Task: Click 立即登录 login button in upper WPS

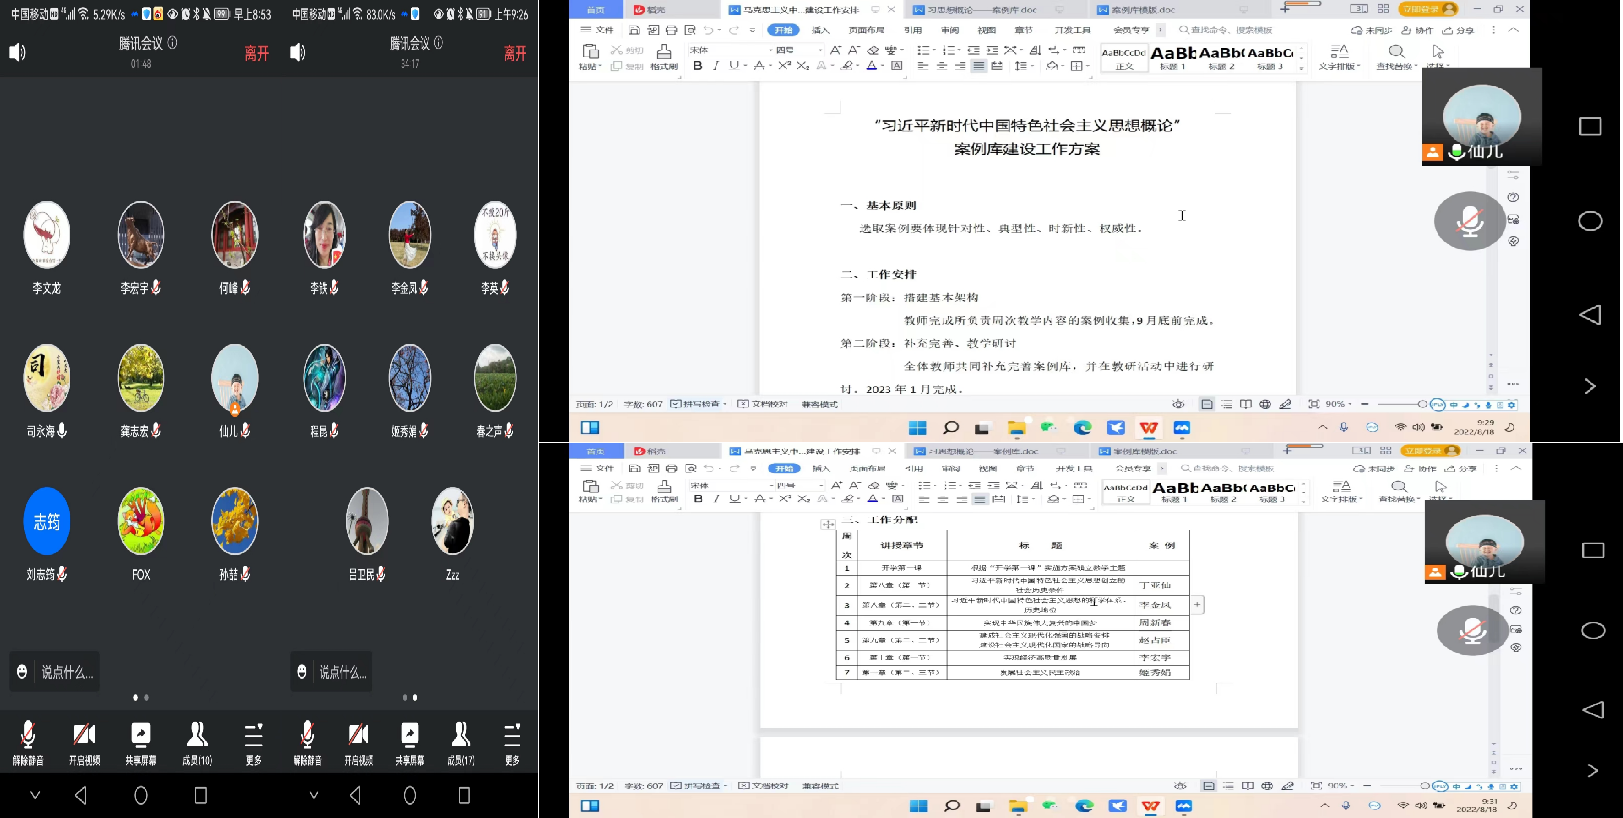Action: click(1427, 9)
